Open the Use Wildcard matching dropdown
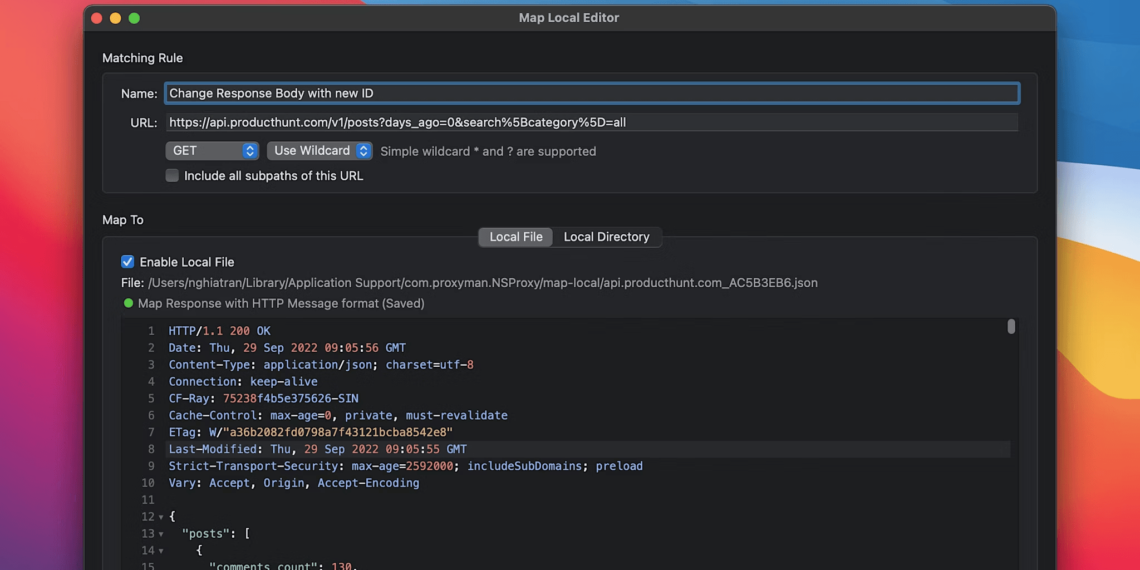1140x570 pixels. point(320,151)
